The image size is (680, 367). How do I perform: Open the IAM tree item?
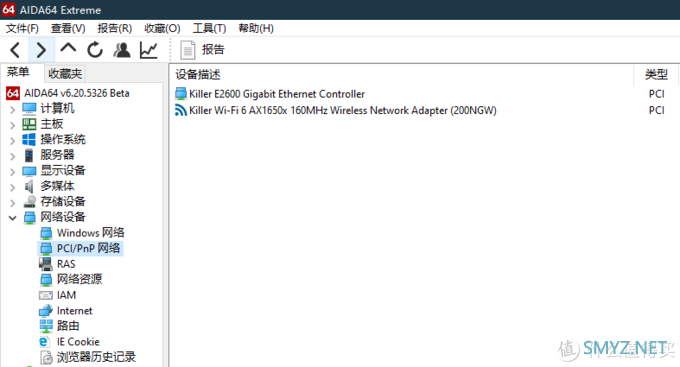66,295
